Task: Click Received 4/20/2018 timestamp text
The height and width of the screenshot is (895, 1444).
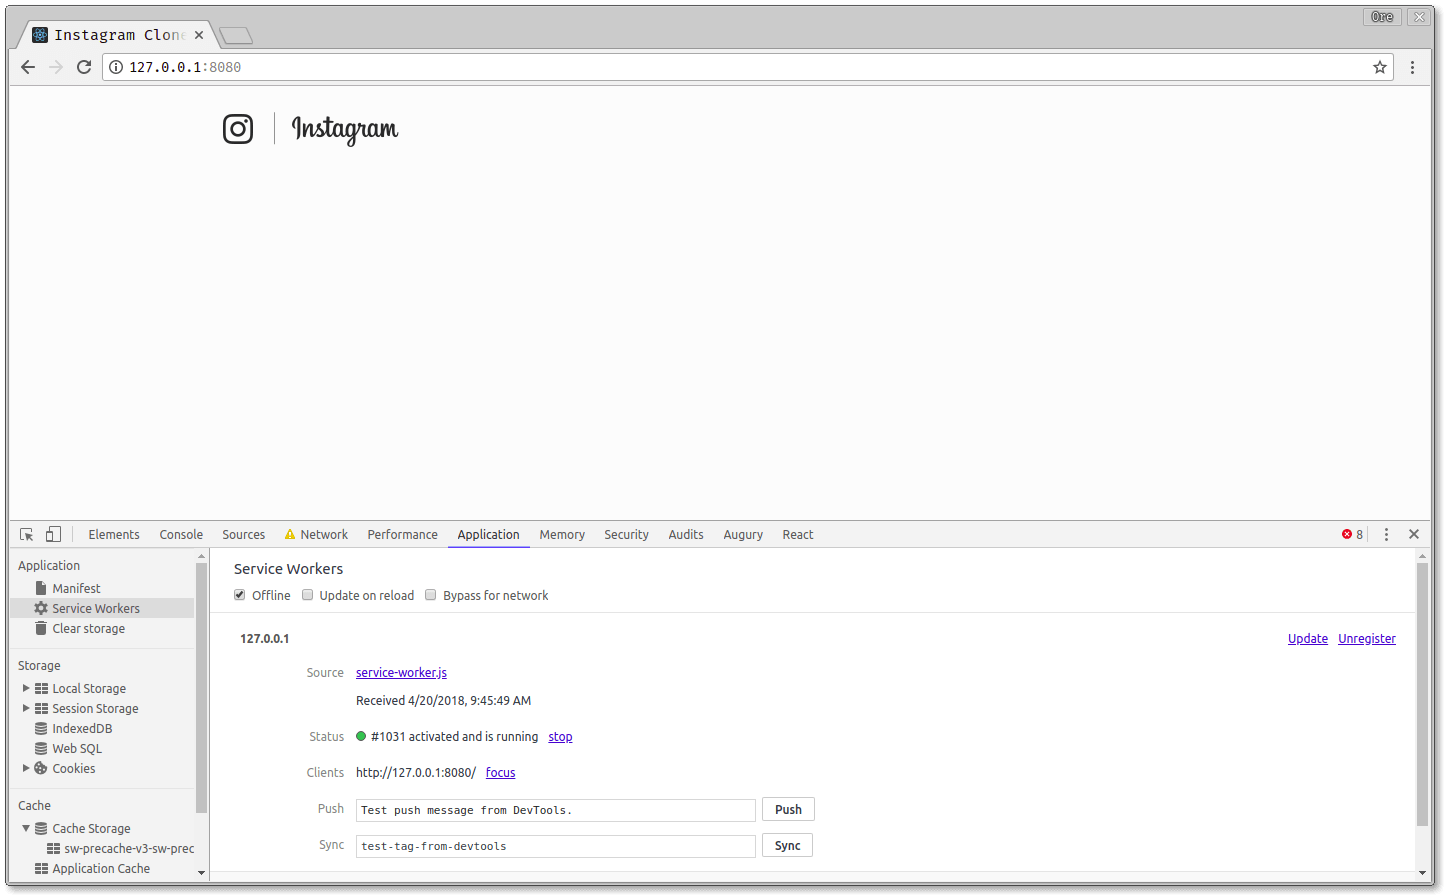Action: coord(443,701)
